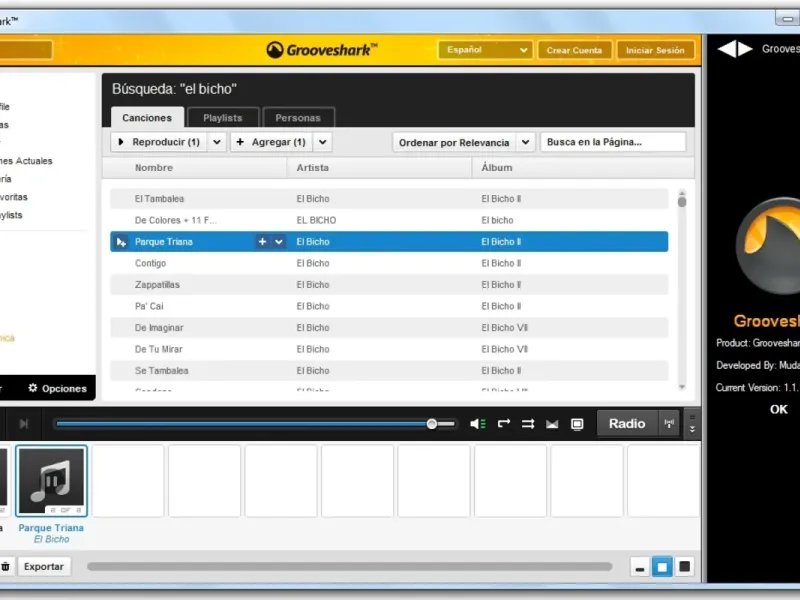The width and height of the screenshot is (800, 600).
Task: Delete queue with the trash icon
Action: [x=5, y=566]
